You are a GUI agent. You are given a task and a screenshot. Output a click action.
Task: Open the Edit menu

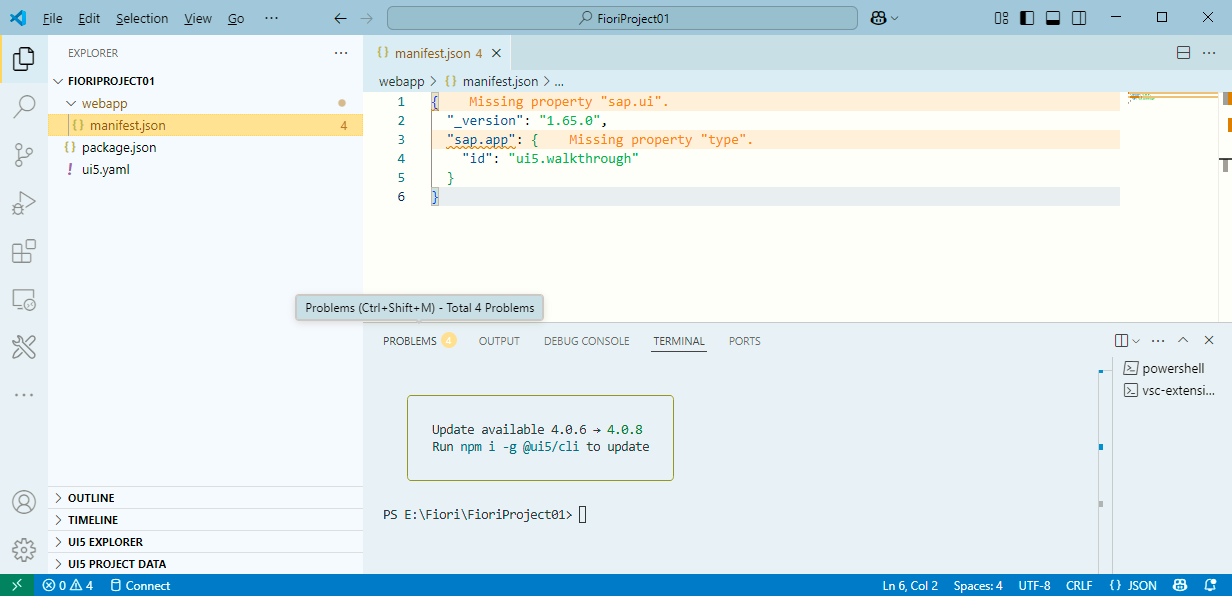point(89,18)
